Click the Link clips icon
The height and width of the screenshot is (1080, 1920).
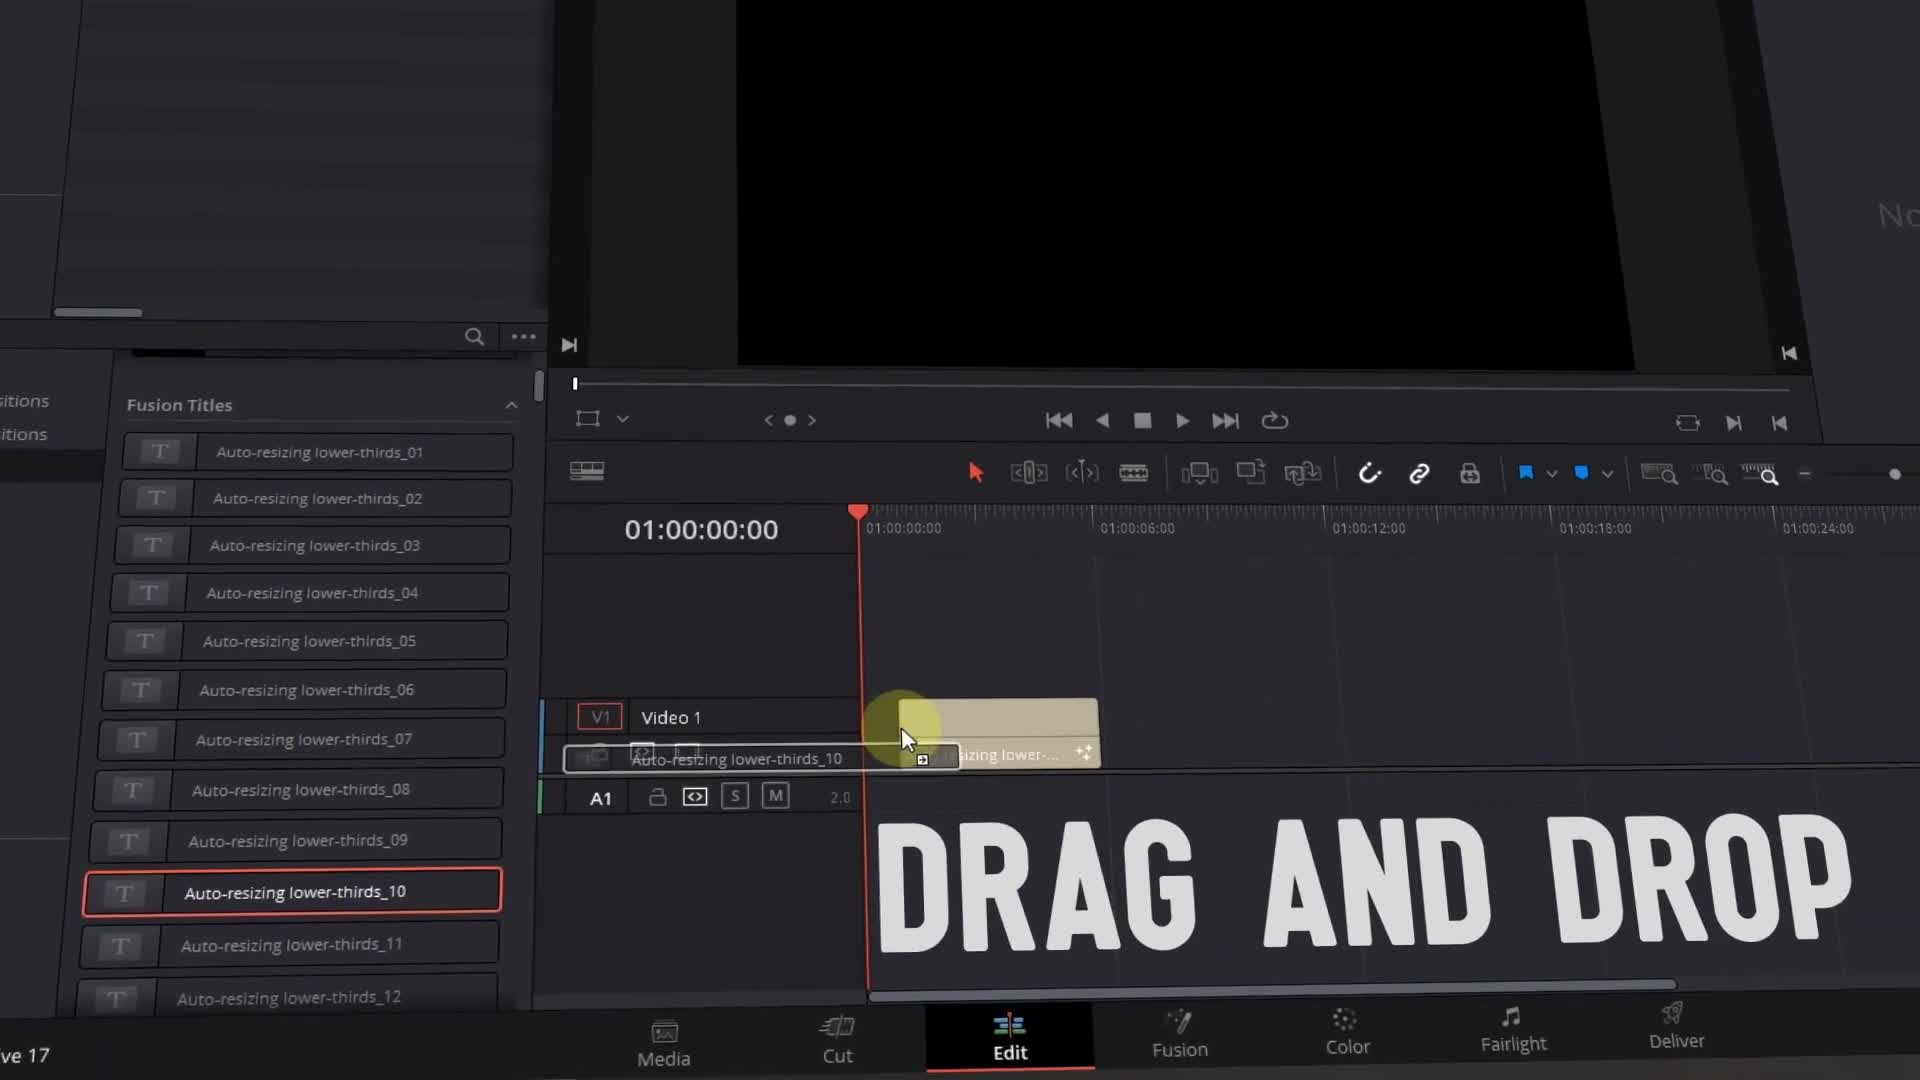[x=1419, y=473]
